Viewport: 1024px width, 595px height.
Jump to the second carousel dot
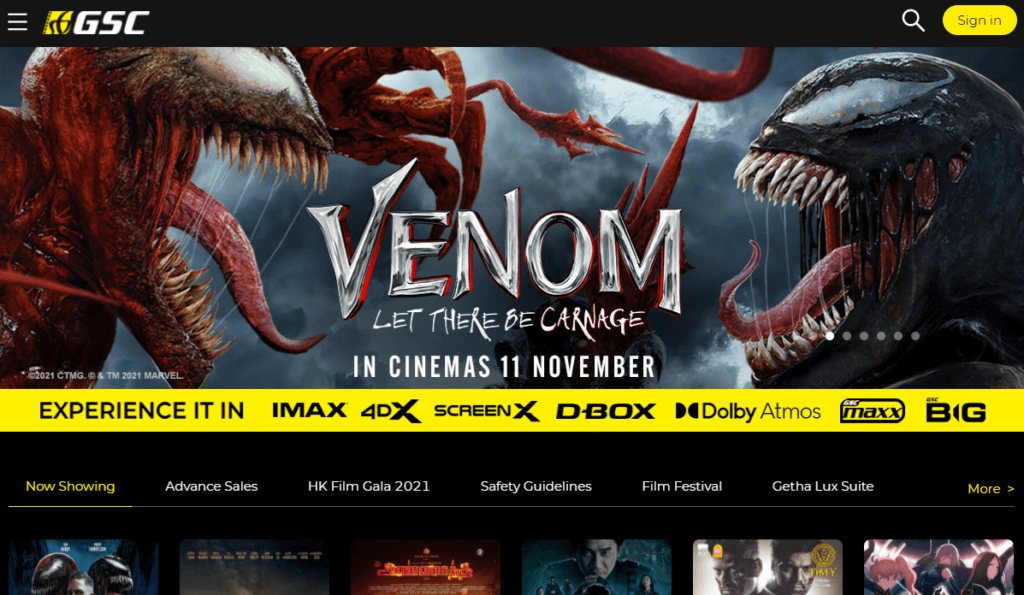coord(847,336)
